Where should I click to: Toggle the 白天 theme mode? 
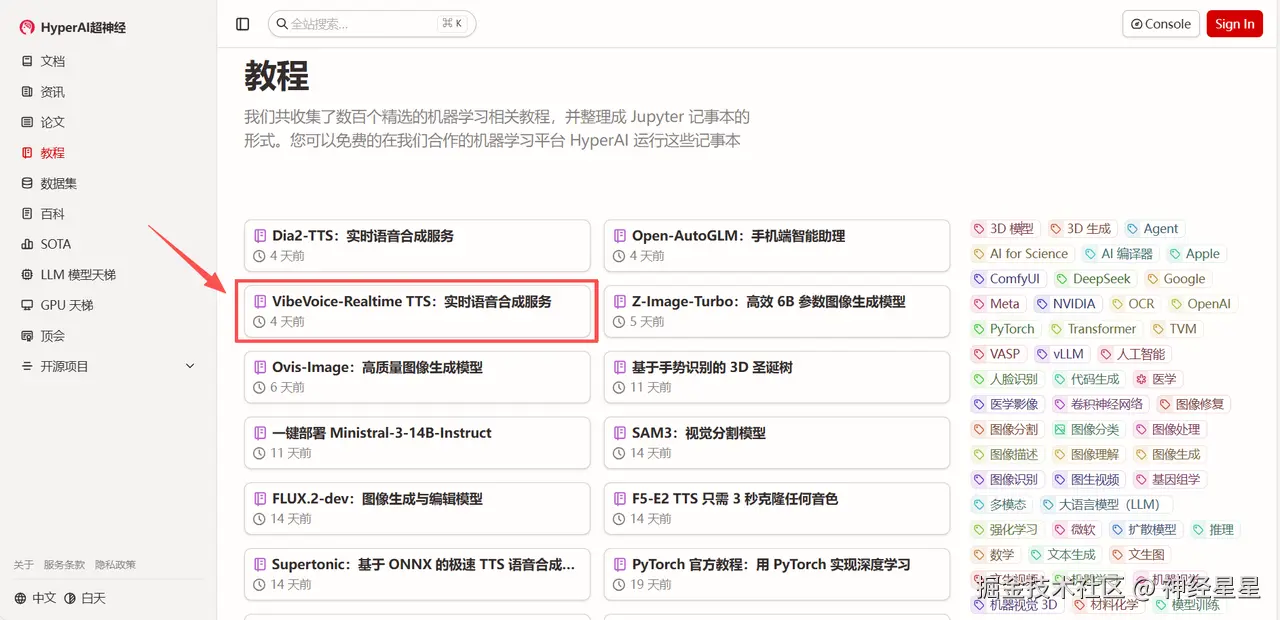(85, 598)
